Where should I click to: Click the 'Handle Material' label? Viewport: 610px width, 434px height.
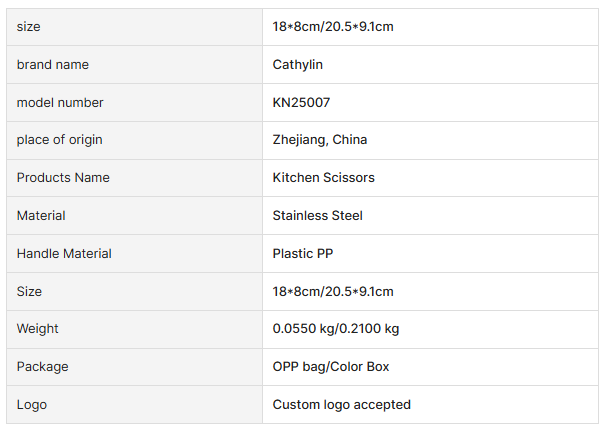tap(64, 254)
